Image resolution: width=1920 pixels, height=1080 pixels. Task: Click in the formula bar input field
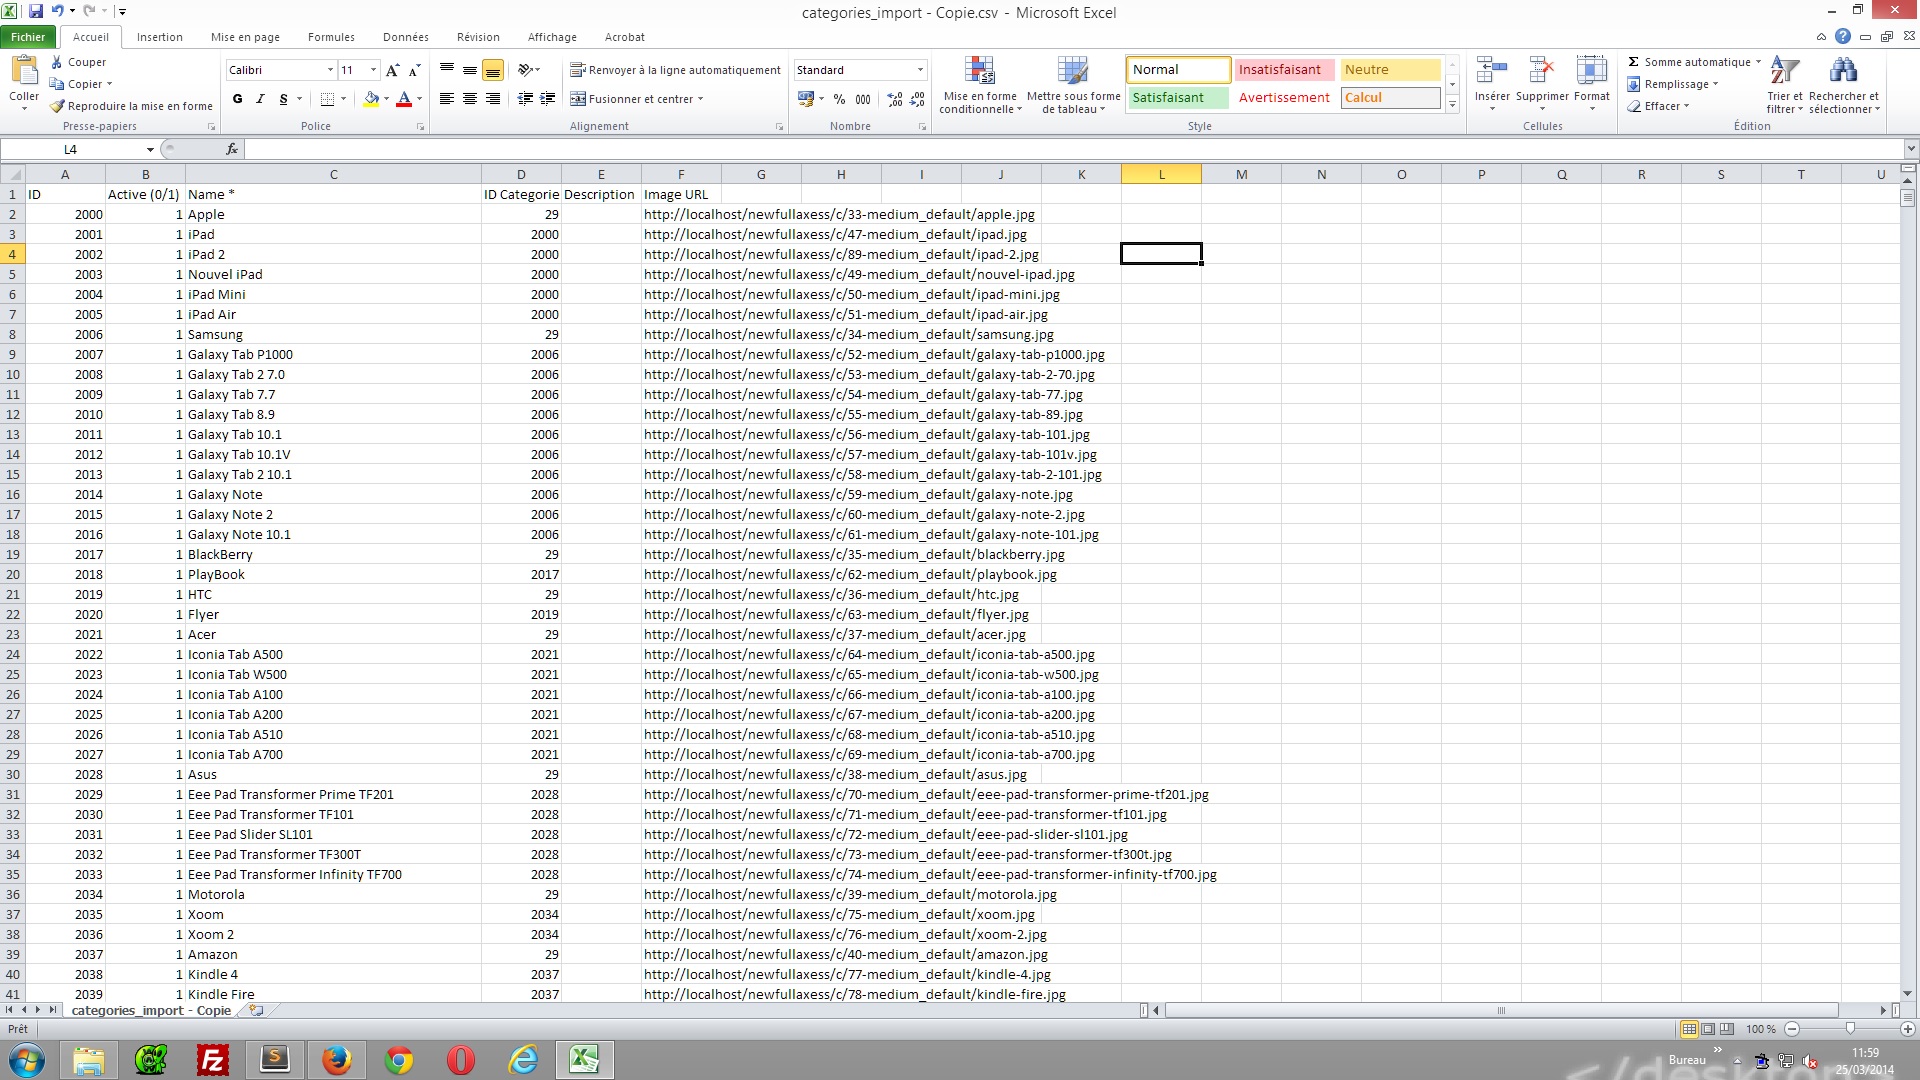coord(1073,149)
